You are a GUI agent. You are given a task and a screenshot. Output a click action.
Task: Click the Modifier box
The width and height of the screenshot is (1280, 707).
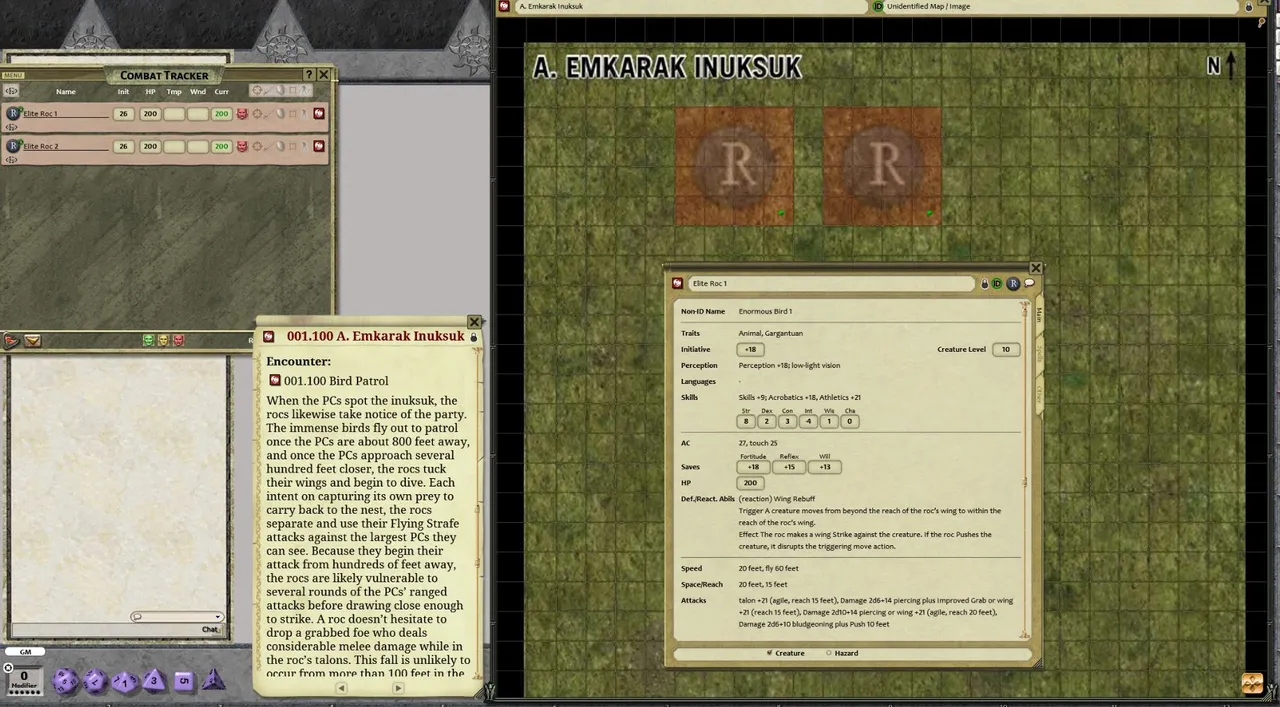pos(25,680)
